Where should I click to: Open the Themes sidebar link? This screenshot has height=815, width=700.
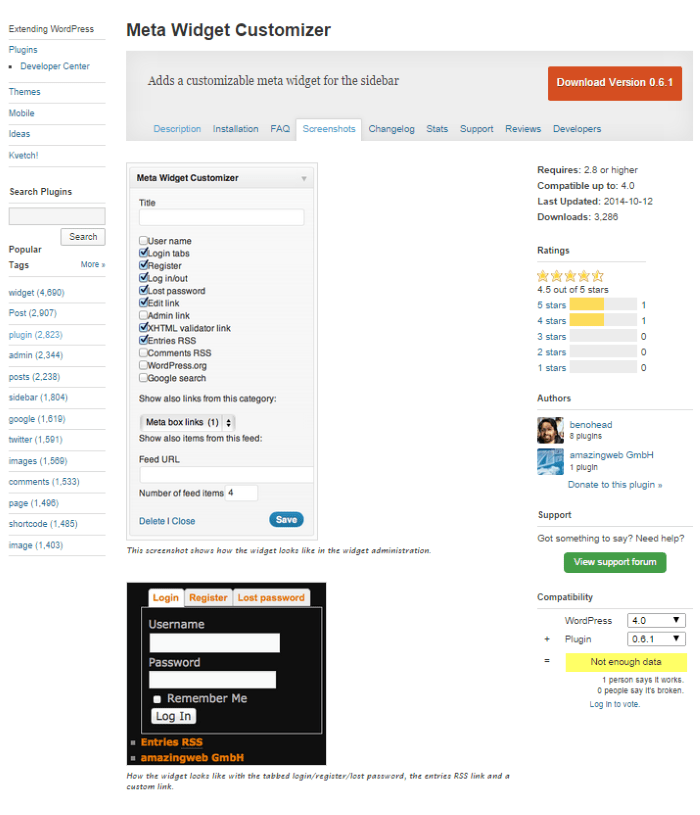click(24, 92)
